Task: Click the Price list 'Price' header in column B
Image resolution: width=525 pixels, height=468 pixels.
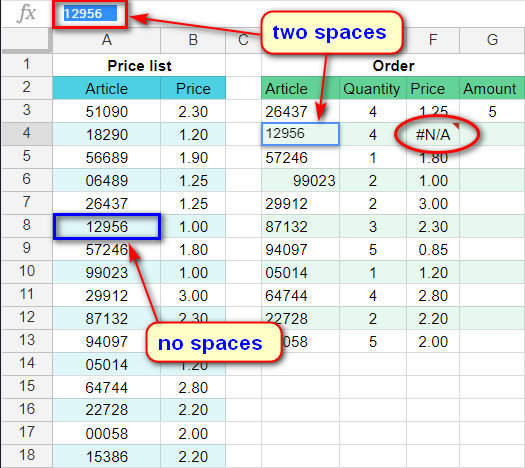Action: [x=193, y=88]
